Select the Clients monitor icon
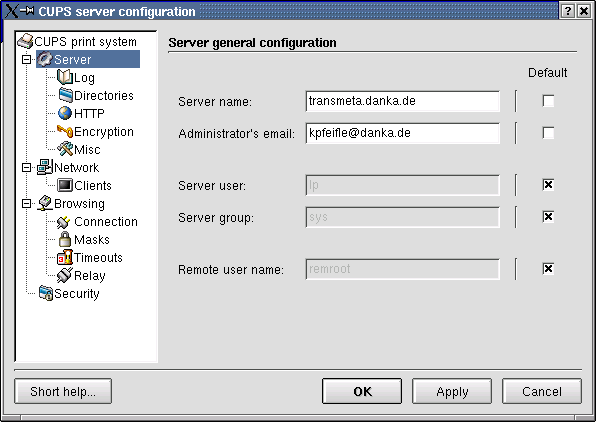The width and height of the screenshot is (596, 422). coord(65,185)
